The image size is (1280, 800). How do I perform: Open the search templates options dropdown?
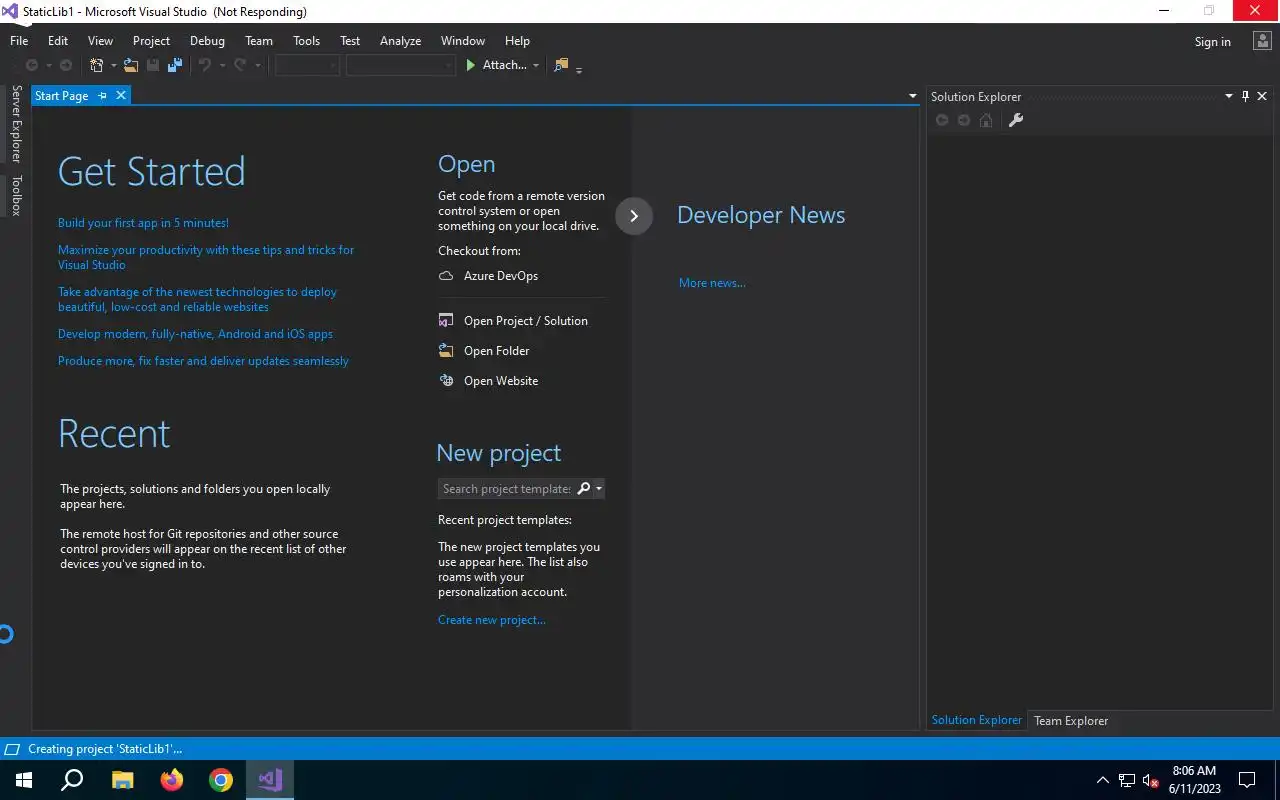599,489
